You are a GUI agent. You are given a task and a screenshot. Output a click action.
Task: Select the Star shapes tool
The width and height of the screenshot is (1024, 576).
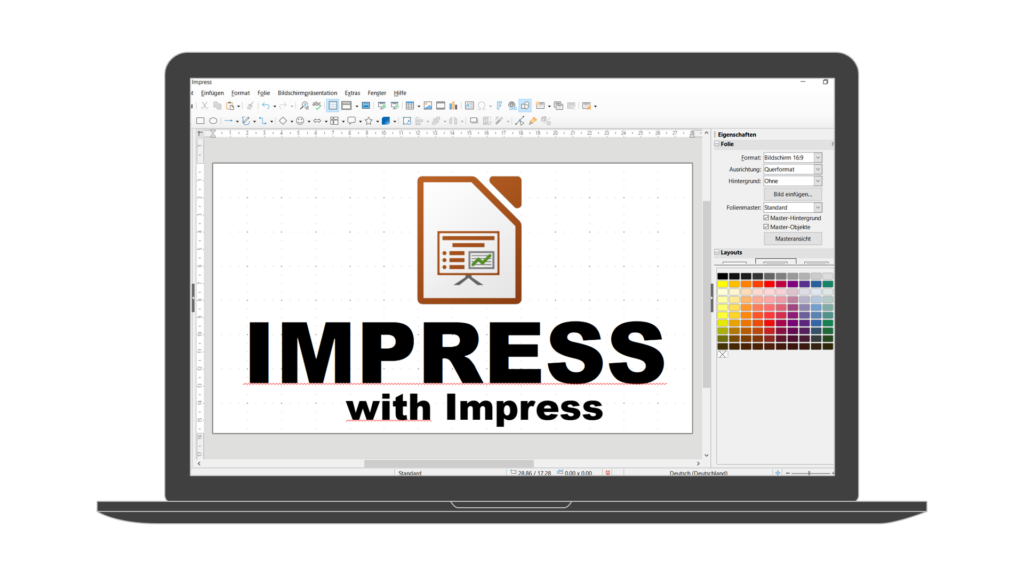point(368,121)
